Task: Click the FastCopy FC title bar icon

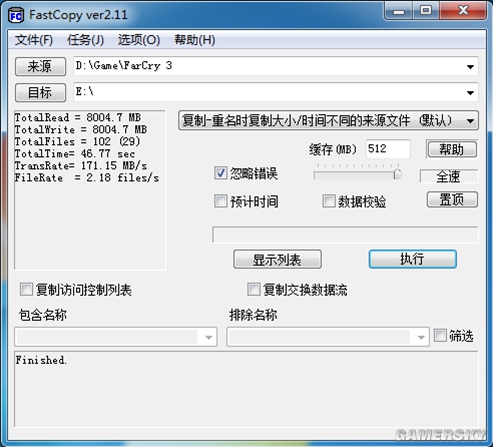Action: click(16, 15)
